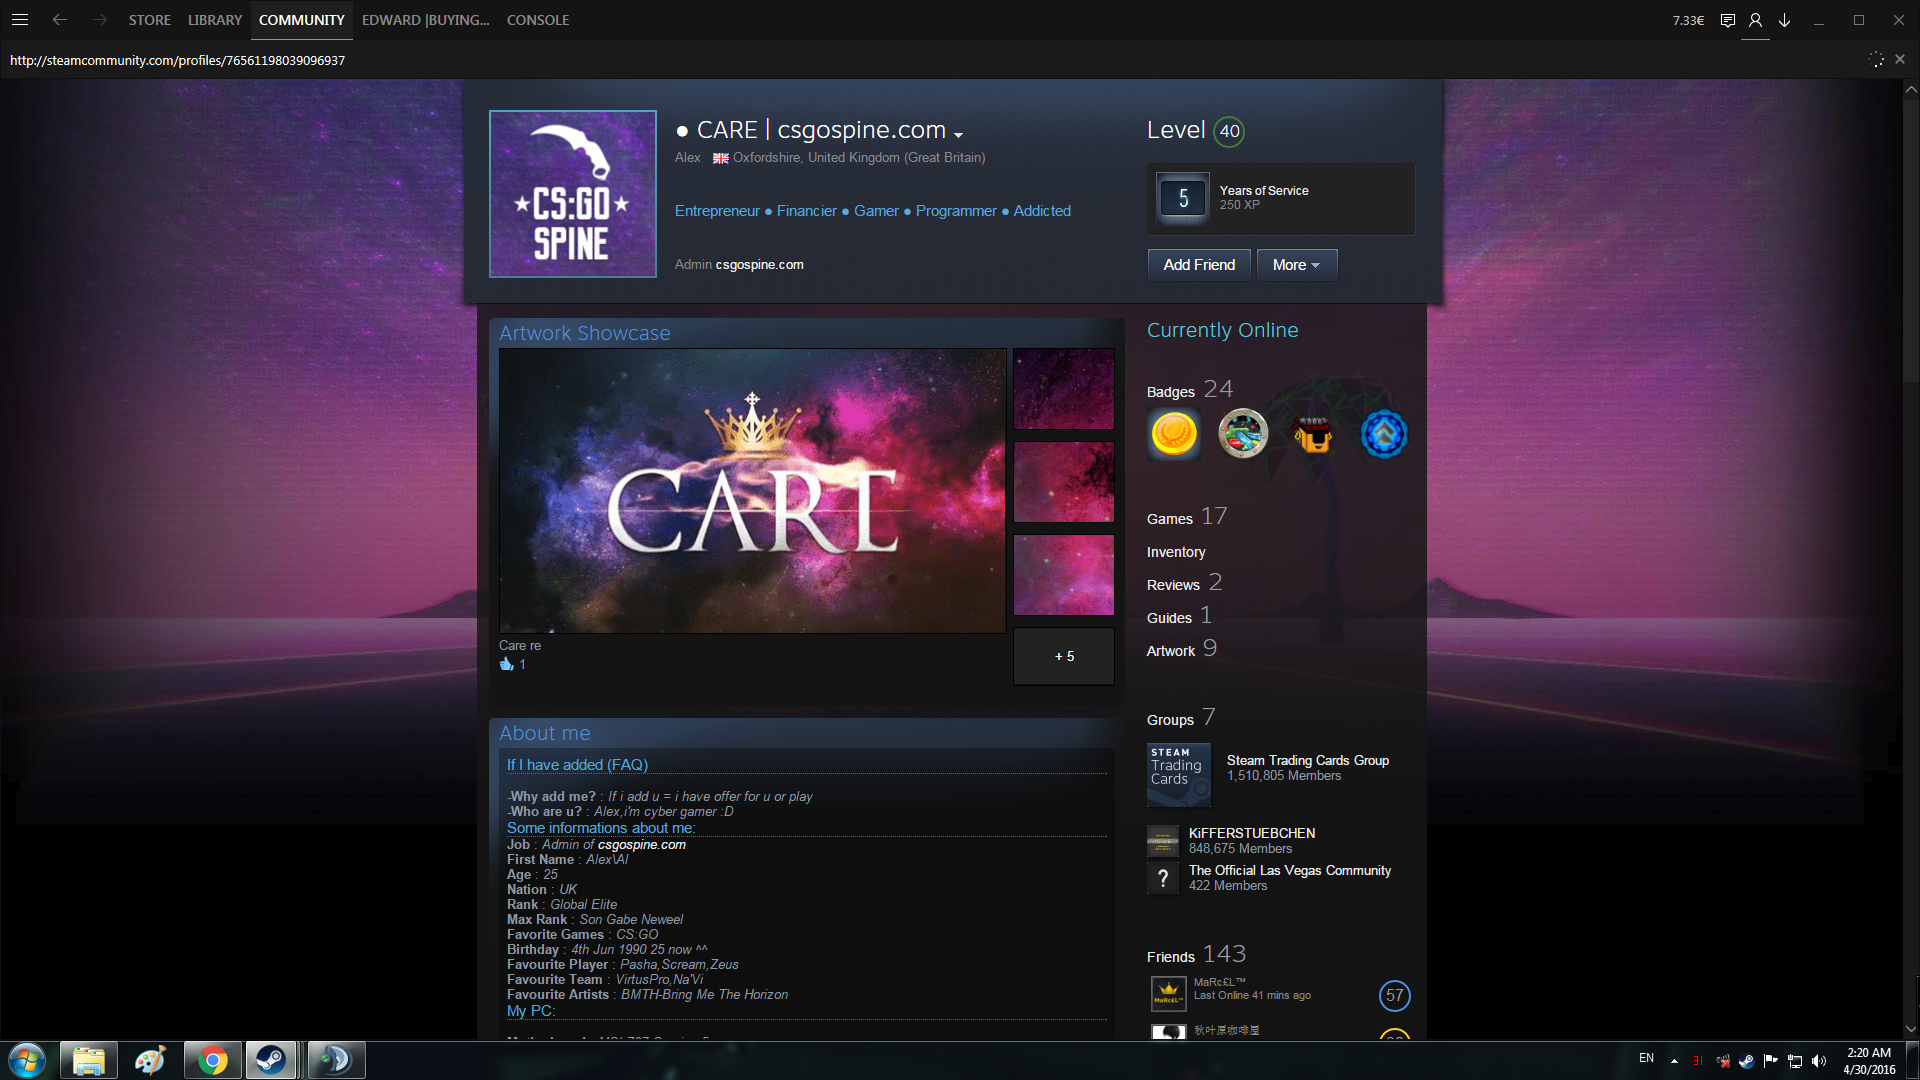
Task: Like the Care re artwork thumbs-up
Action: pos(507,664)
